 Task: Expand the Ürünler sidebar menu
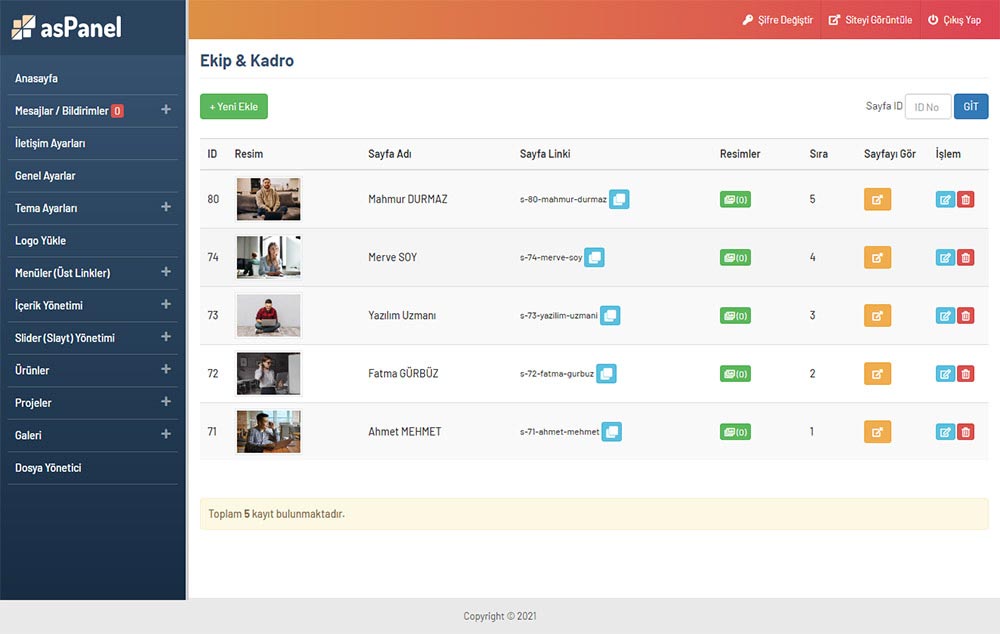[x=166, y=370]
